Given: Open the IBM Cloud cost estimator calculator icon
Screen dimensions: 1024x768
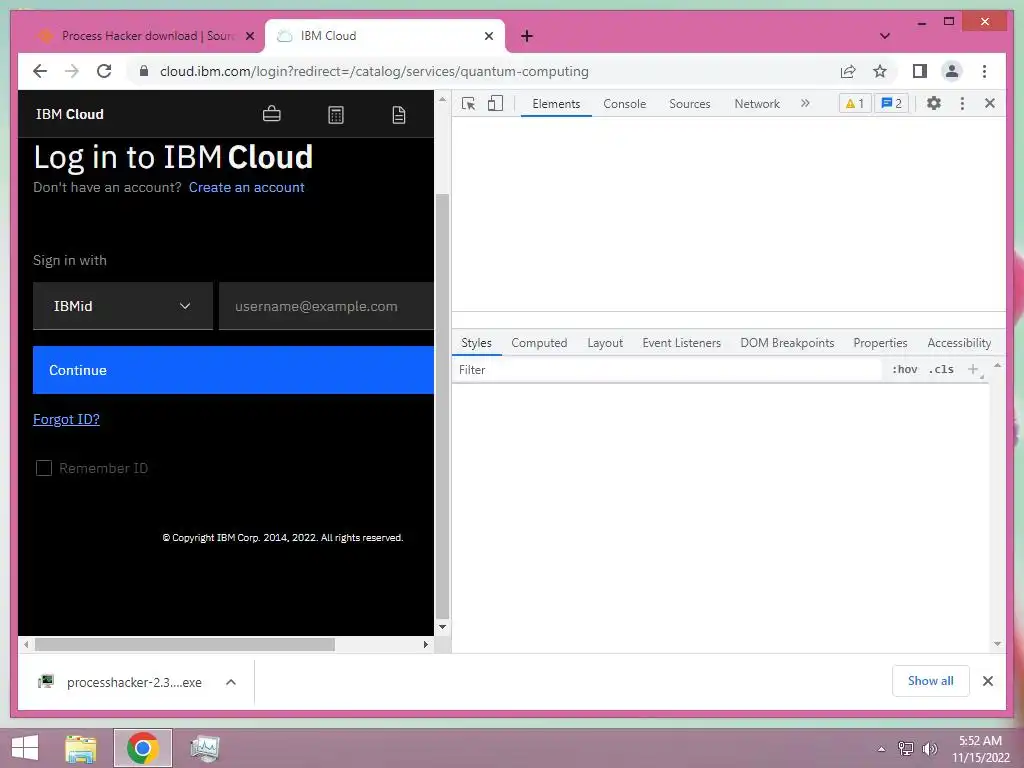Looking at the screenshot, I should coord(336,115).
